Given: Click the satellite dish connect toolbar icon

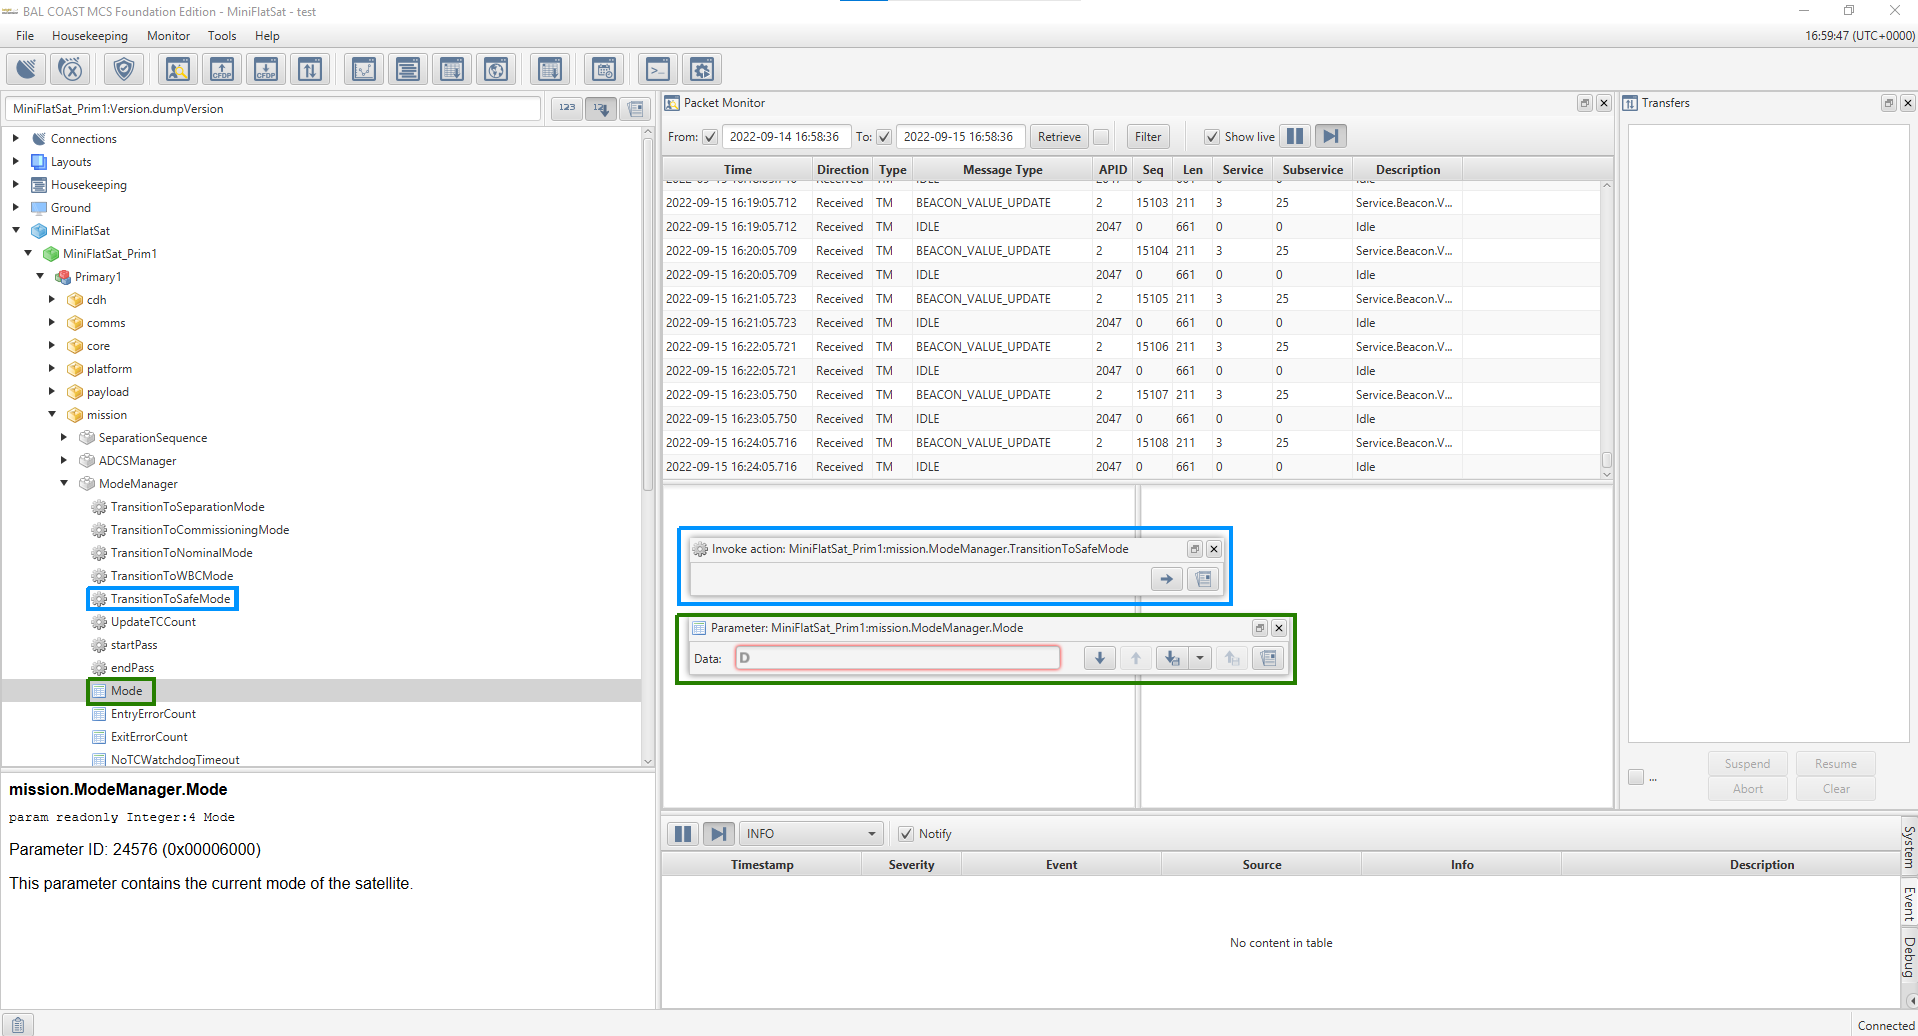Looking at the screenshot, I should point(26,69).
